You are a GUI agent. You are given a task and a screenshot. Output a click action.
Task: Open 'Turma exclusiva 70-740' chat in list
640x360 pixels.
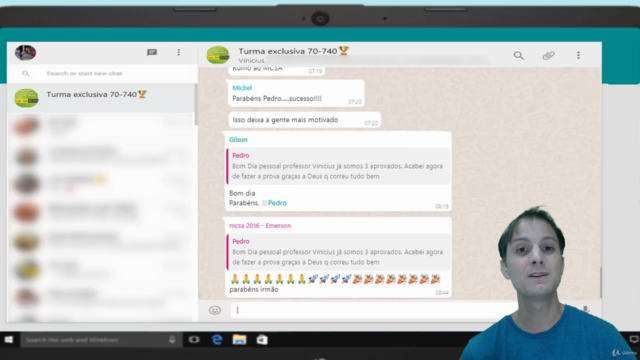pos(101,98)
